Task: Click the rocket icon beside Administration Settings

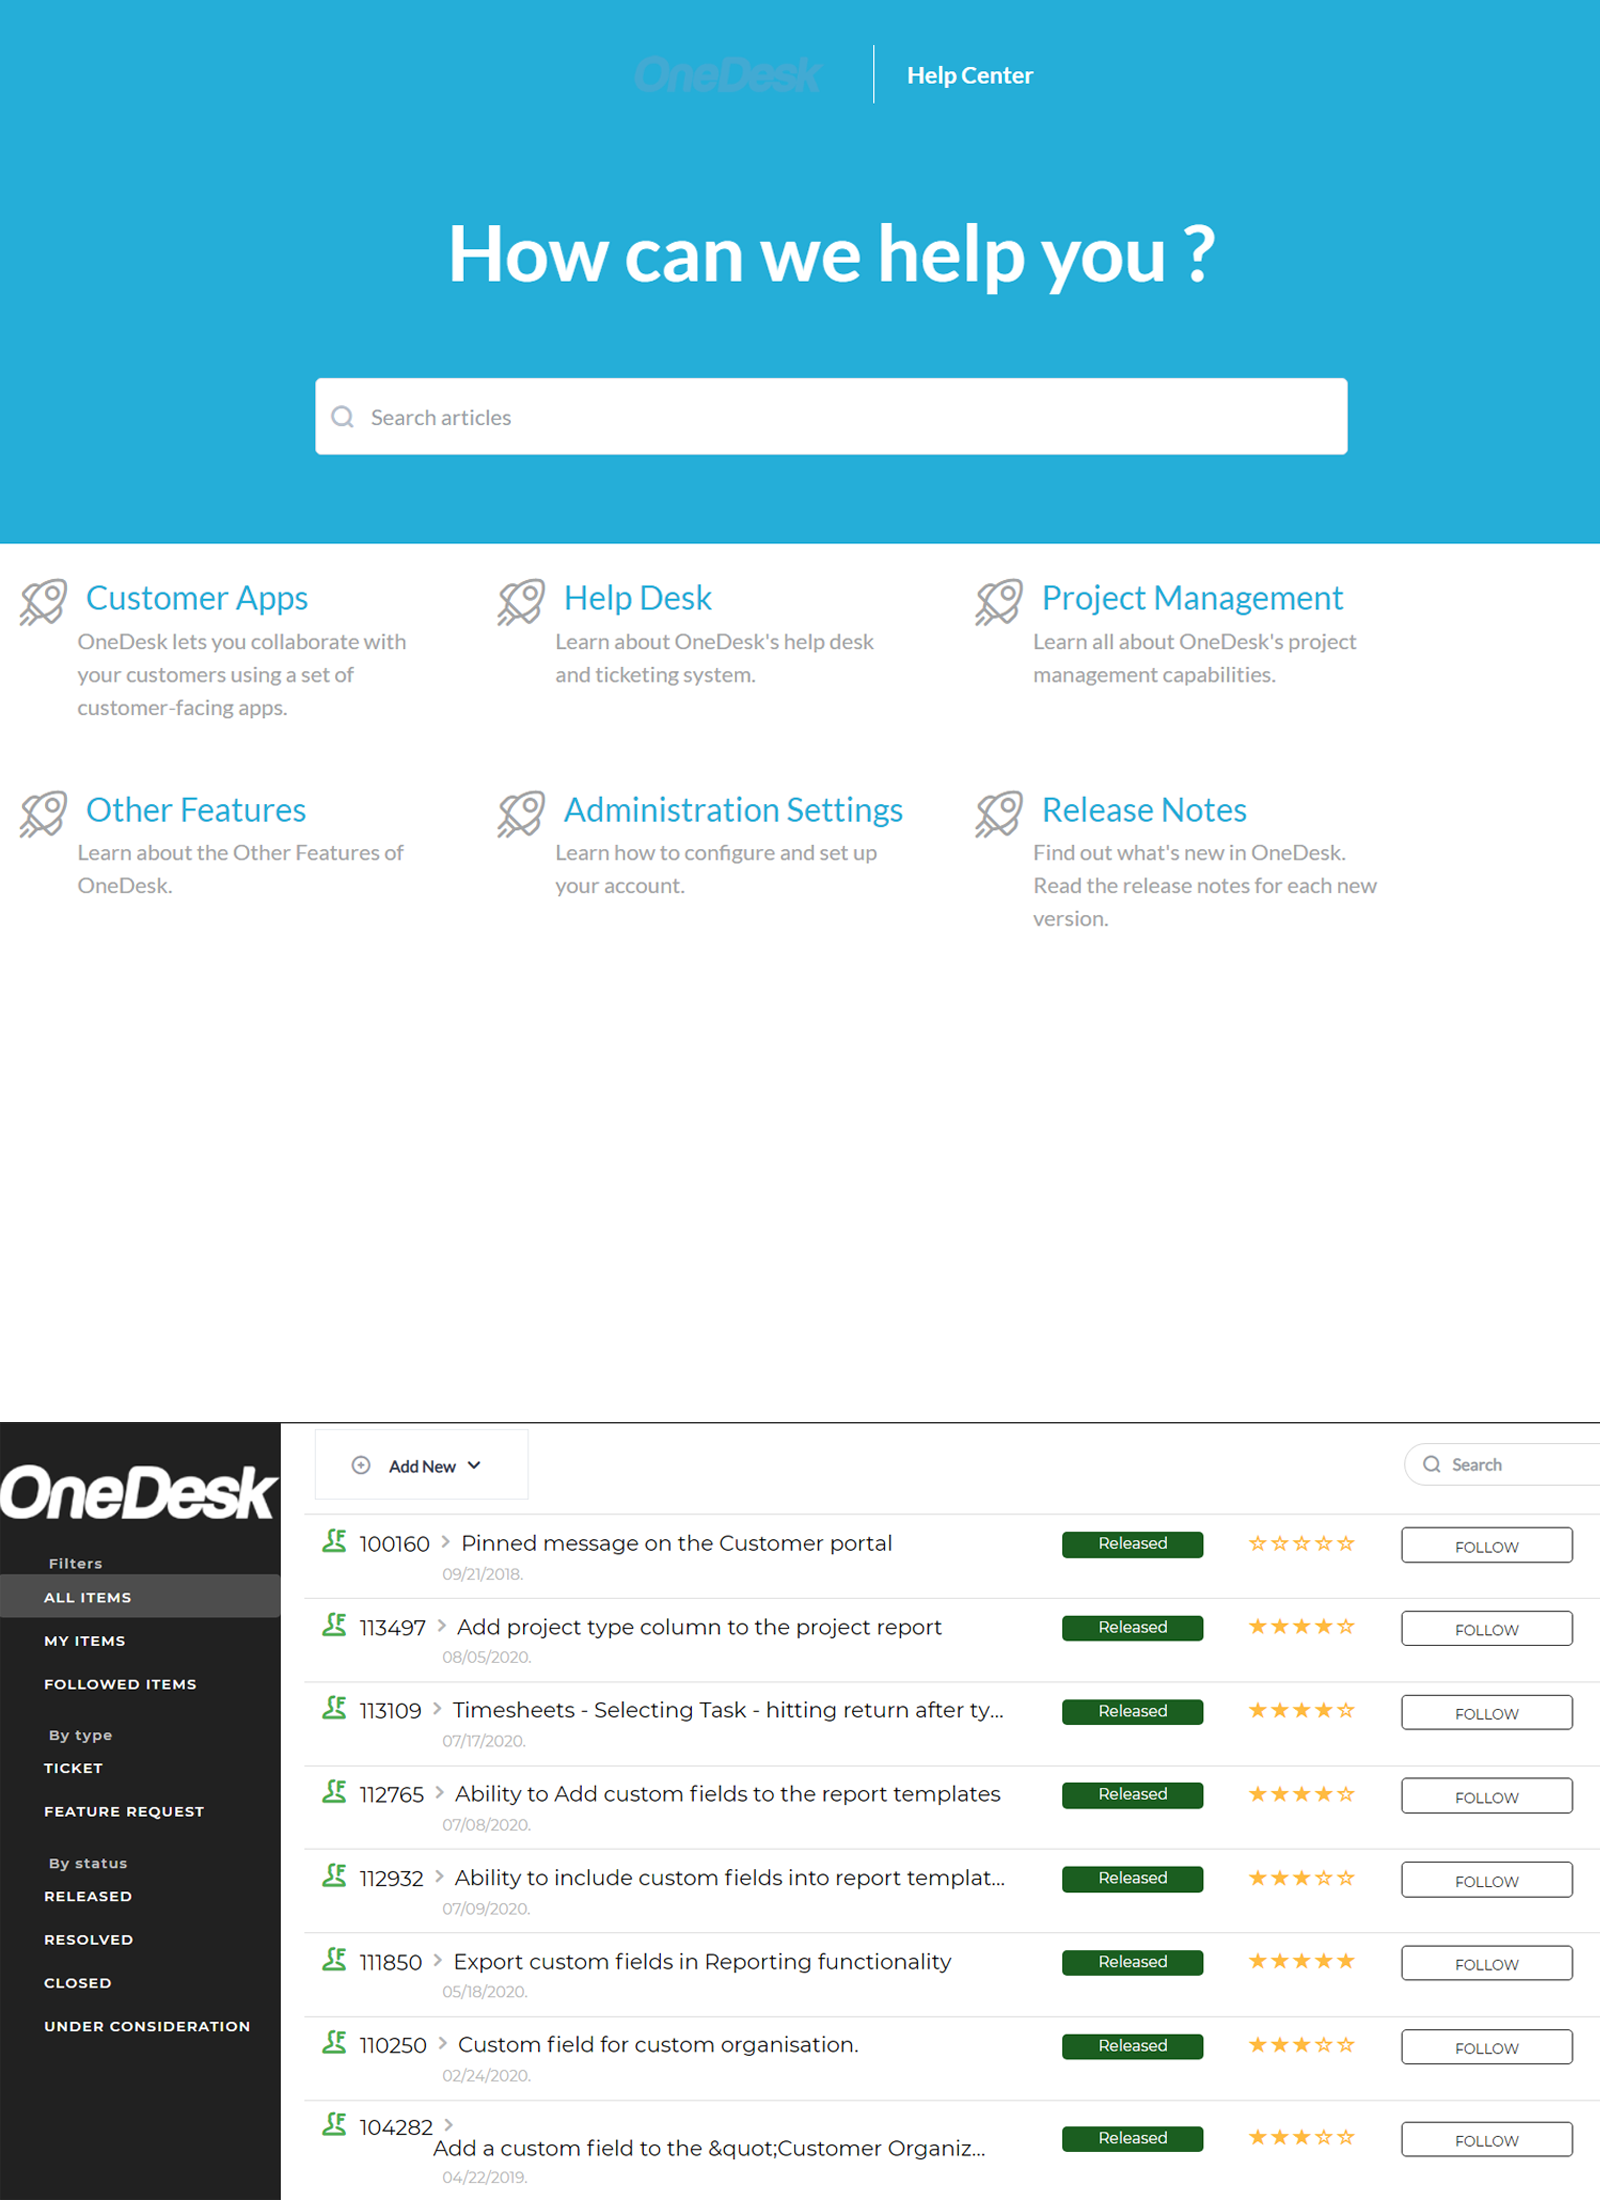Action: pos(521,813)
